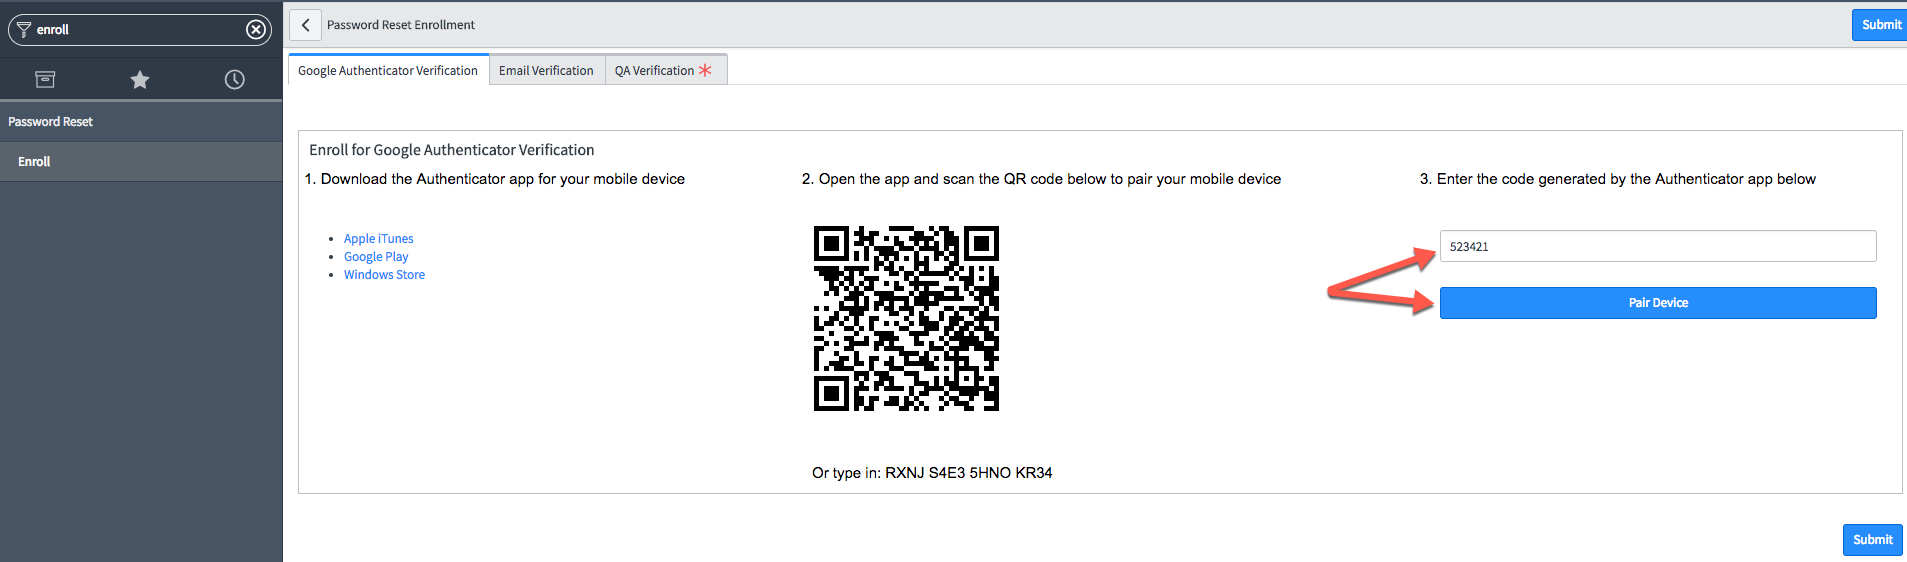
Task: Collapse the Password Reset application menu
Action: 51,122
